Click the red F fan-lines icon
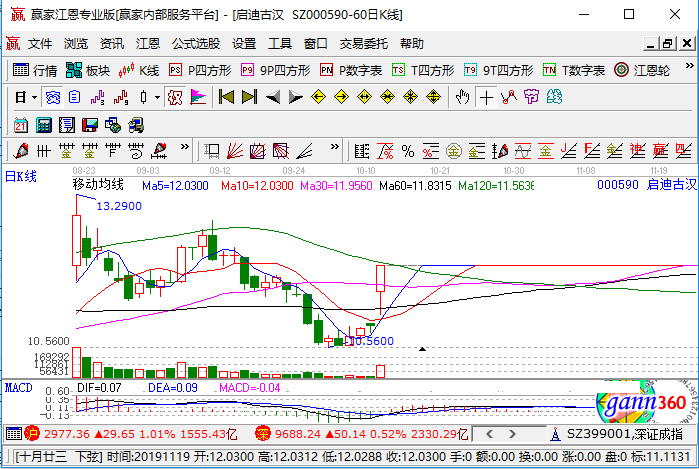The height and width of the screenshot is (469, 699). 592,152
